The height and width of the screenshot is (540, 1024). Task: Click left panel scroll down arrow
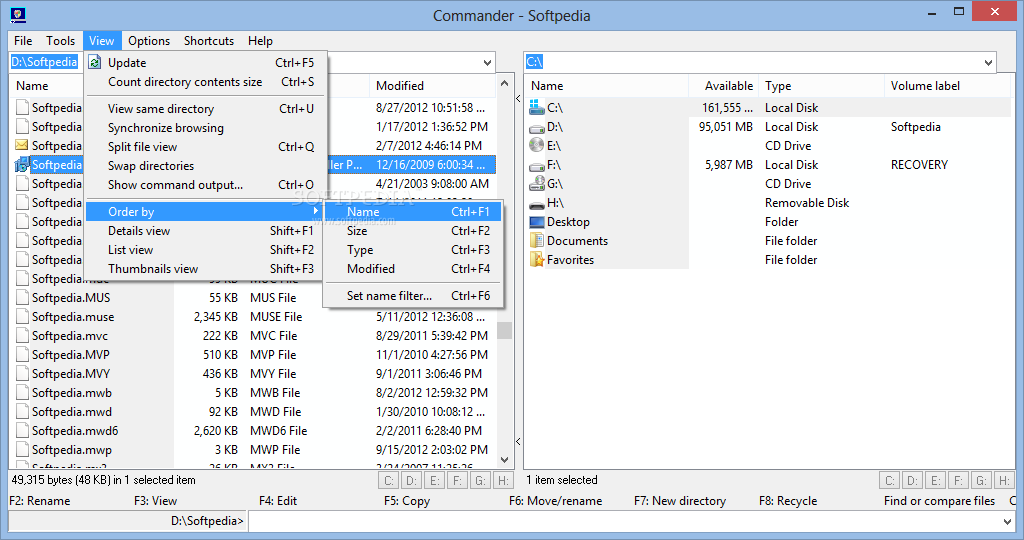[504, 460]
